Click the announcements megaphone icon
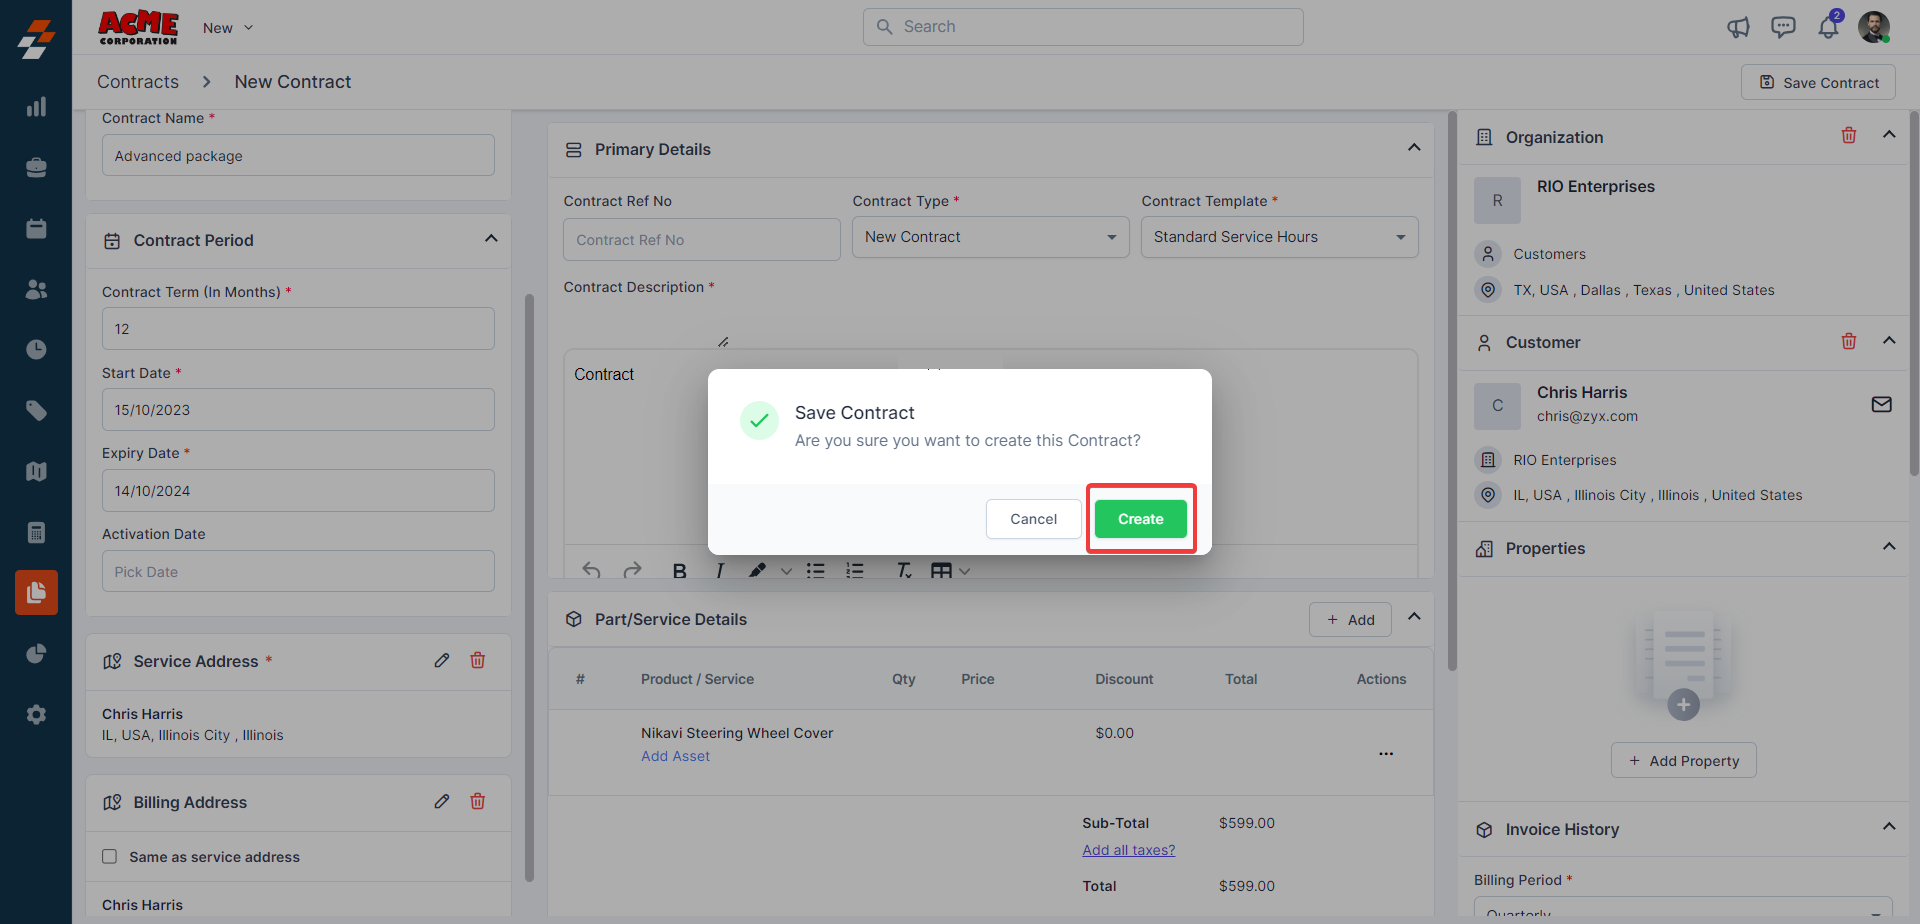1920x924 pixels. [1738, 27]
